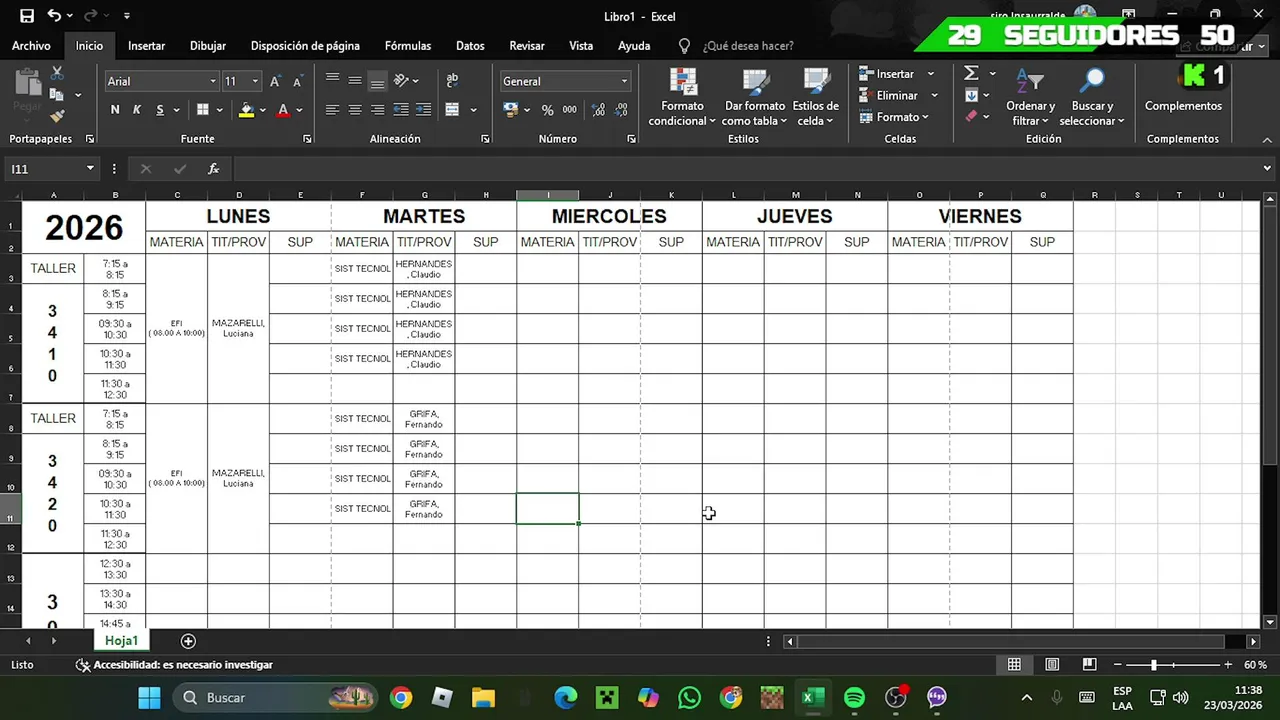Add a new sheet with the plus icon
Viewport: 1280px width, 720px height.
[x=188, y=641]
